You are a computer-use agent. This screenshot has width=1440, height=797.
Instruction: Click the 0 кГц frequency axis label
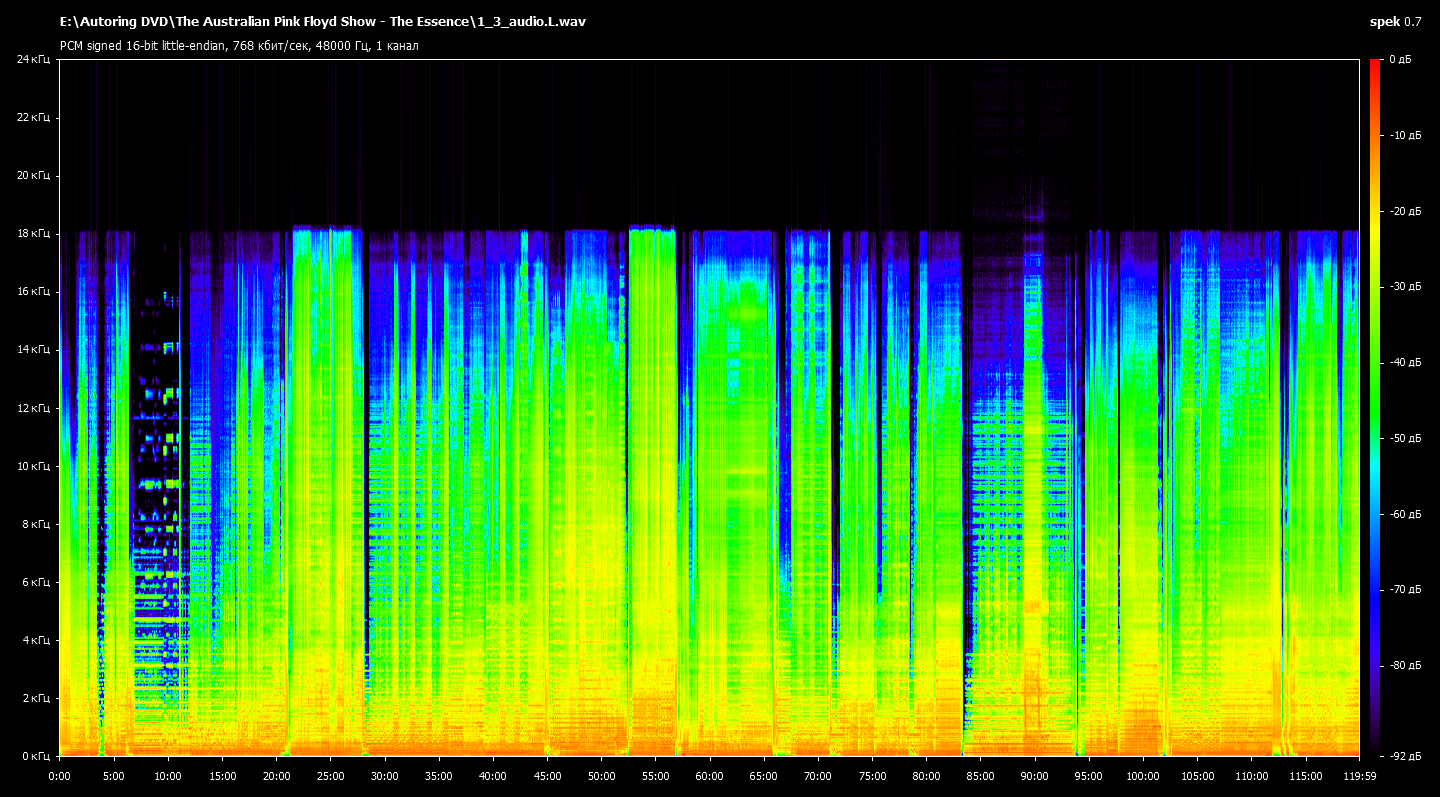[x=35, y=756]
